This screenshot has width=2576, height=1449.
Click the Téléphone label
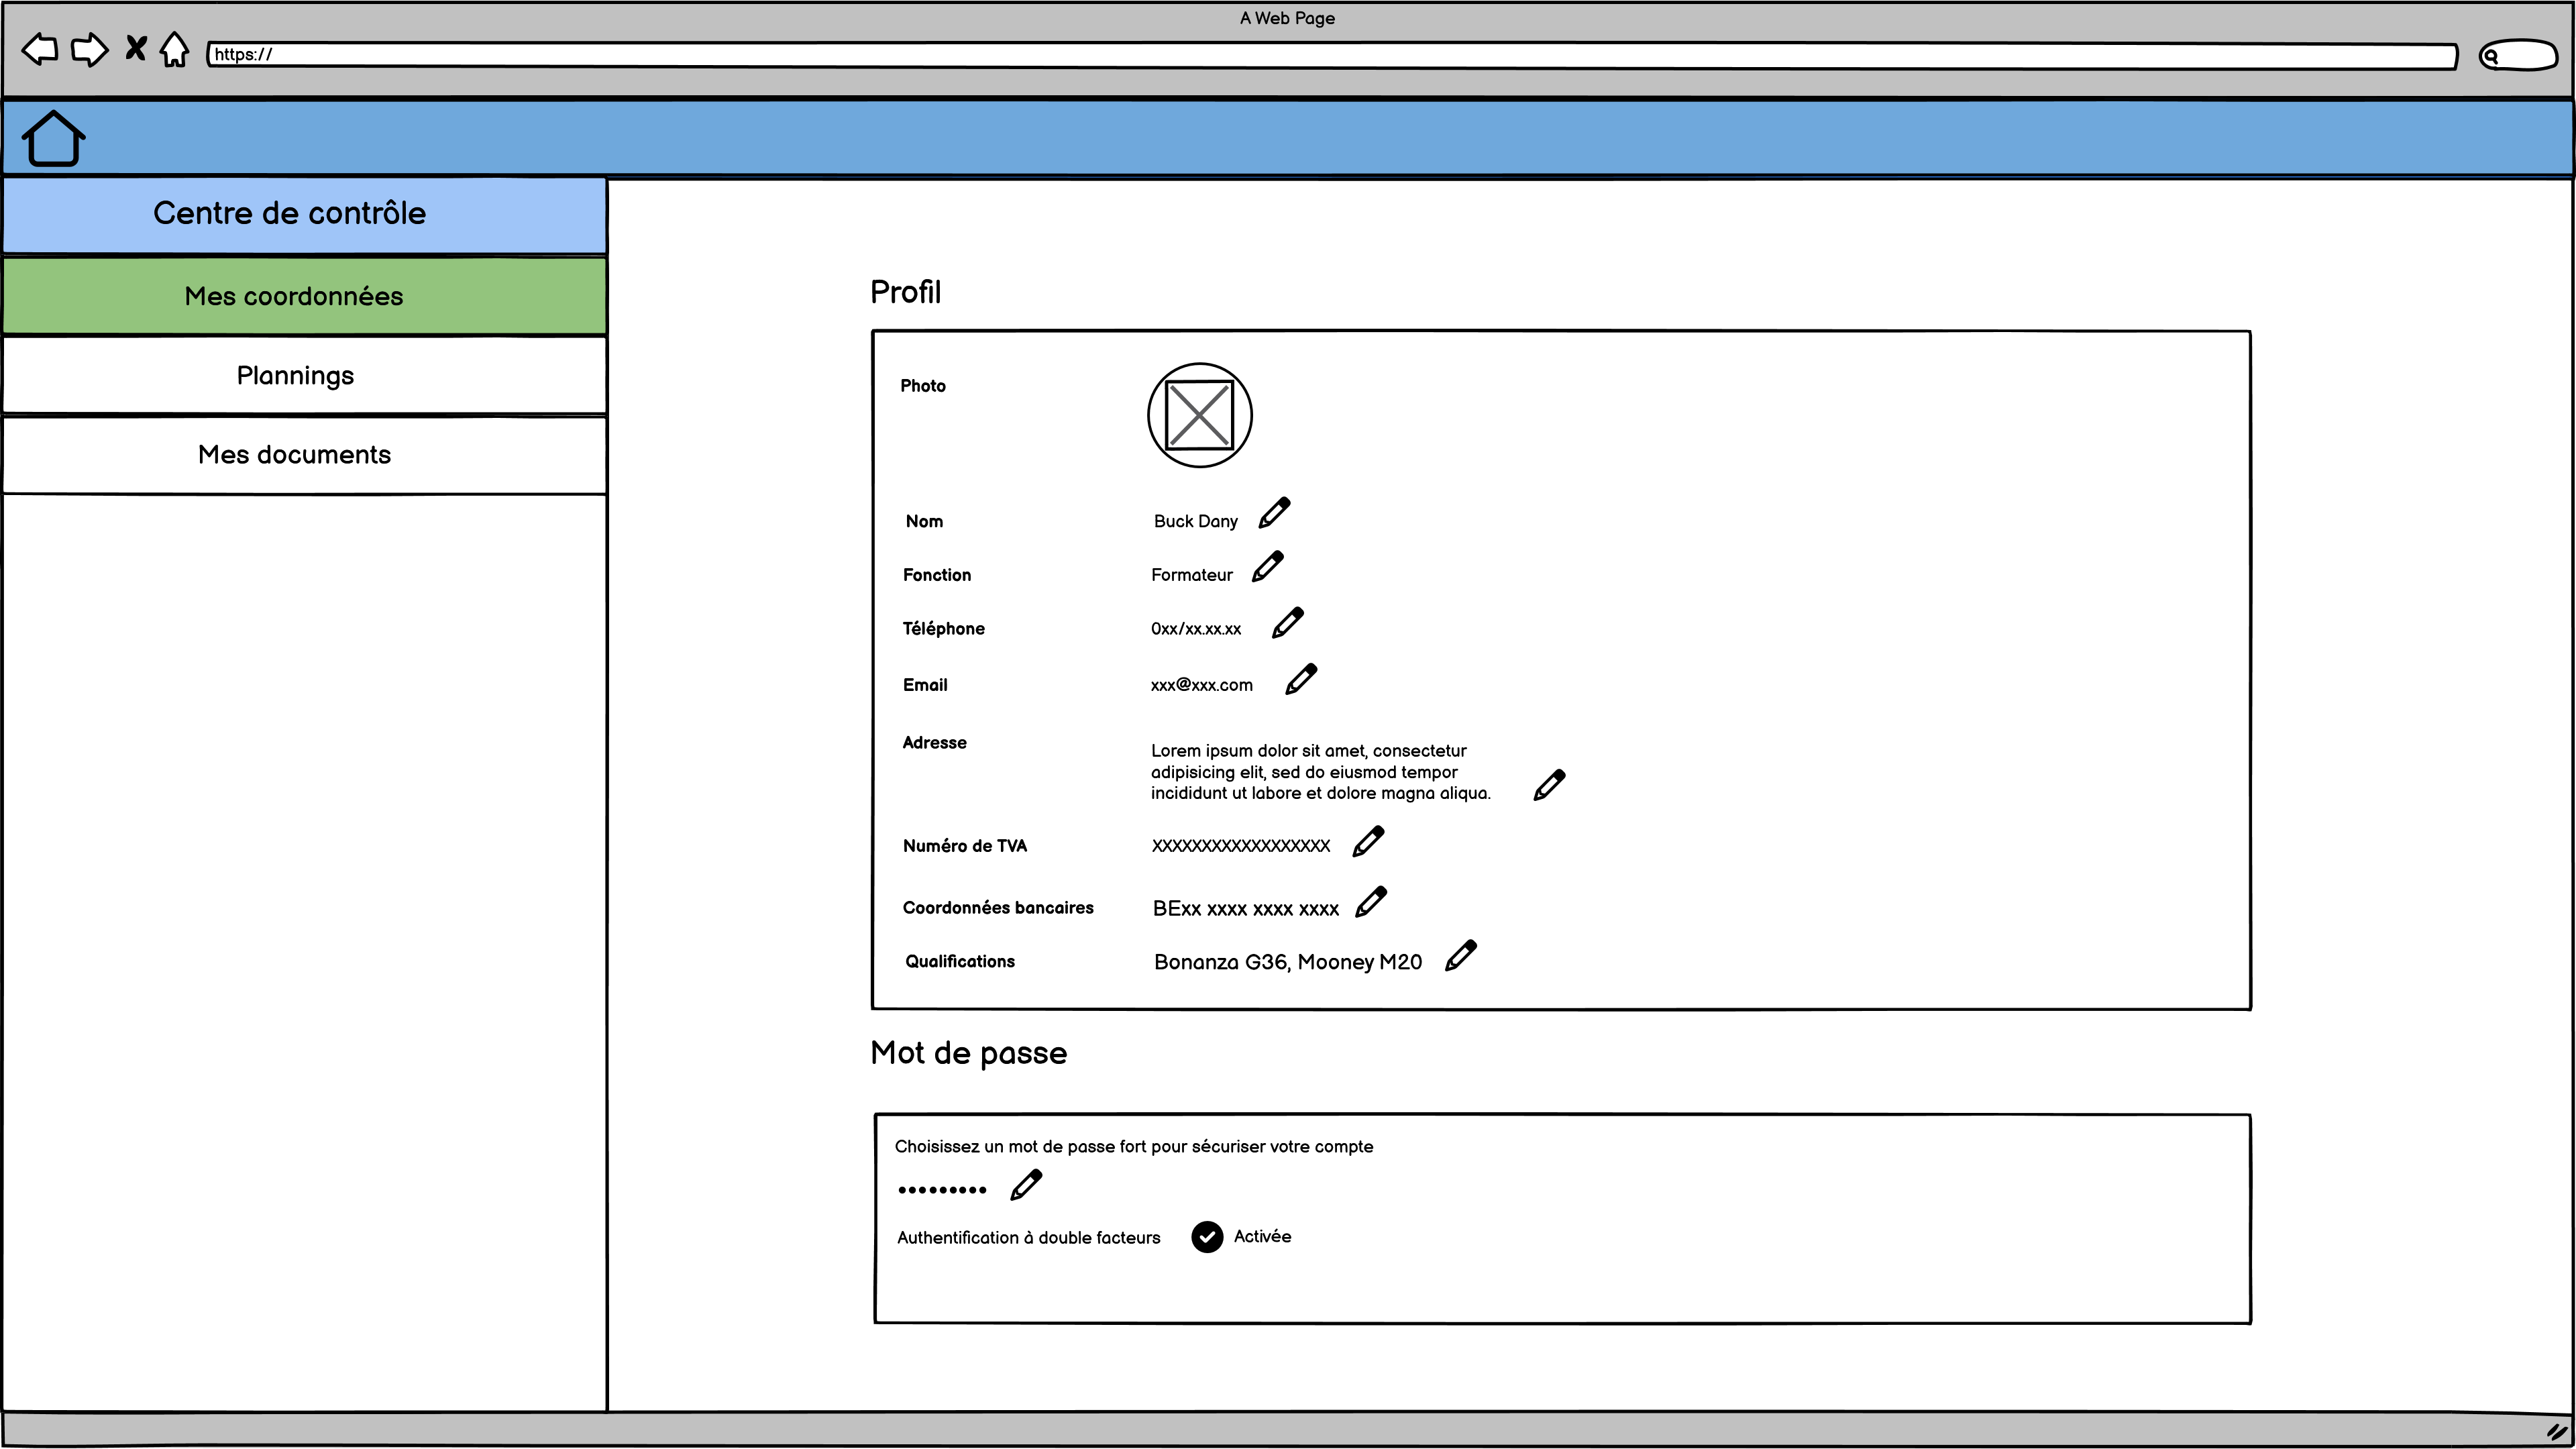[944, 629]
